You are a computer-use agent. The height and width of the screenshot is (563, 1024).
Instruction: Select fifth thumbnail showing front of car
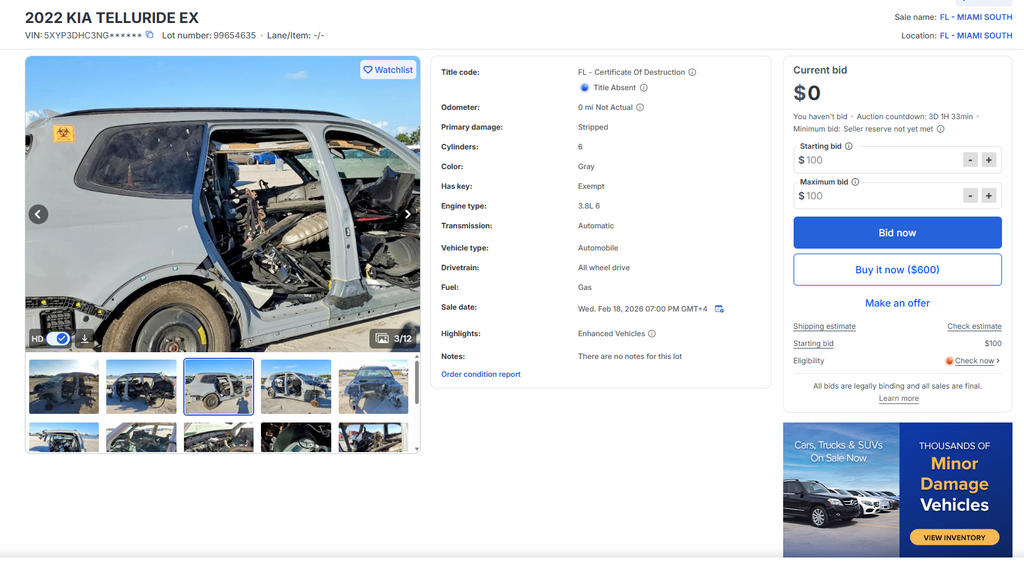pos(374,387)
